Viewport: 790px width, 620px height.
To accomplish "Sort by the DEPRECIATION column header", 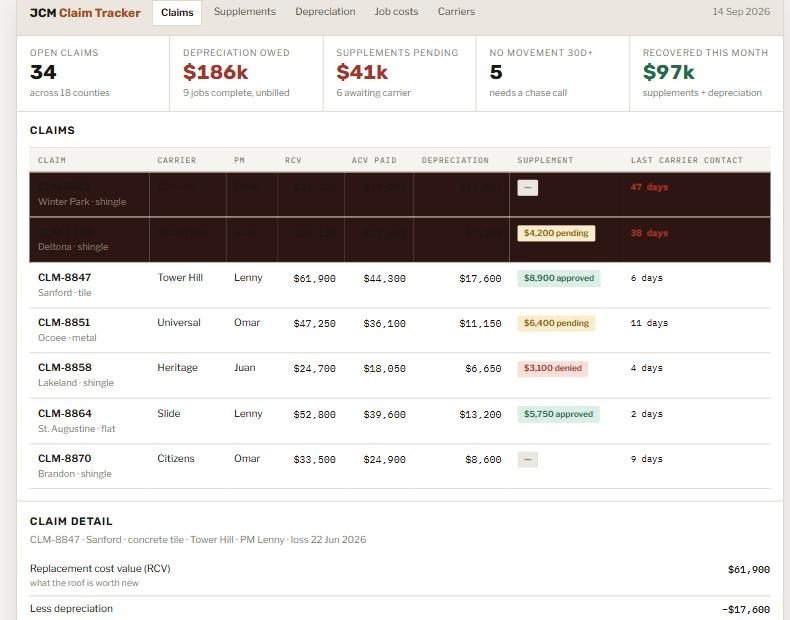I will (455, 160).
